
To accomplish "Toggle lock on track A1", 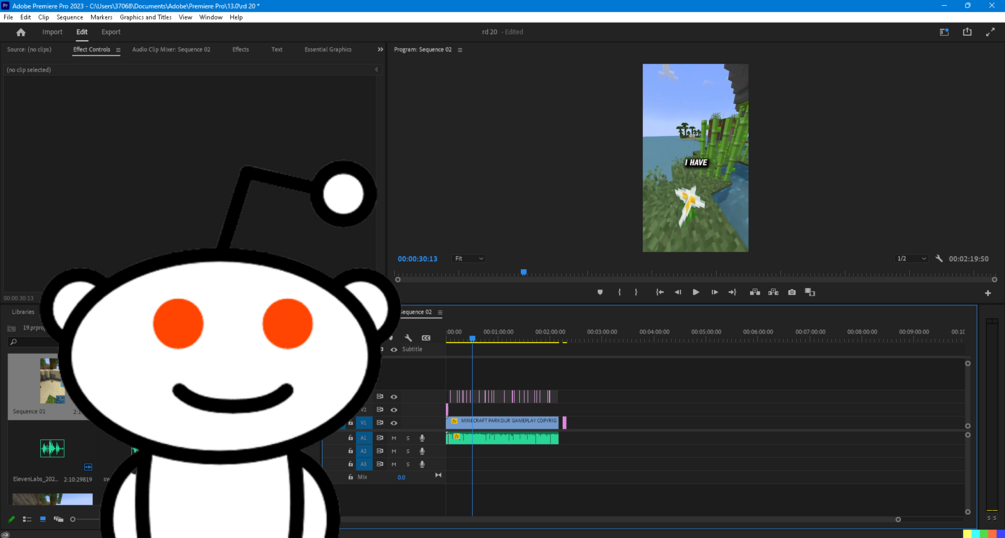I will tap(351, 438).
